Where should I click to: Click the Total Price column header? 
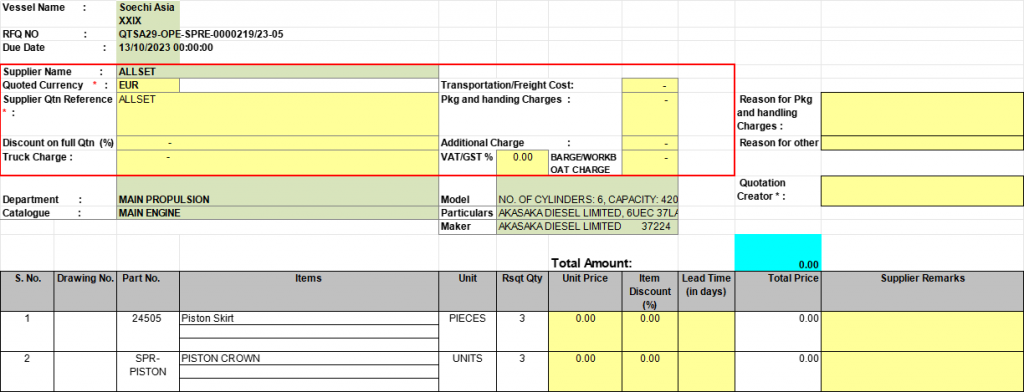pos(778,291)
